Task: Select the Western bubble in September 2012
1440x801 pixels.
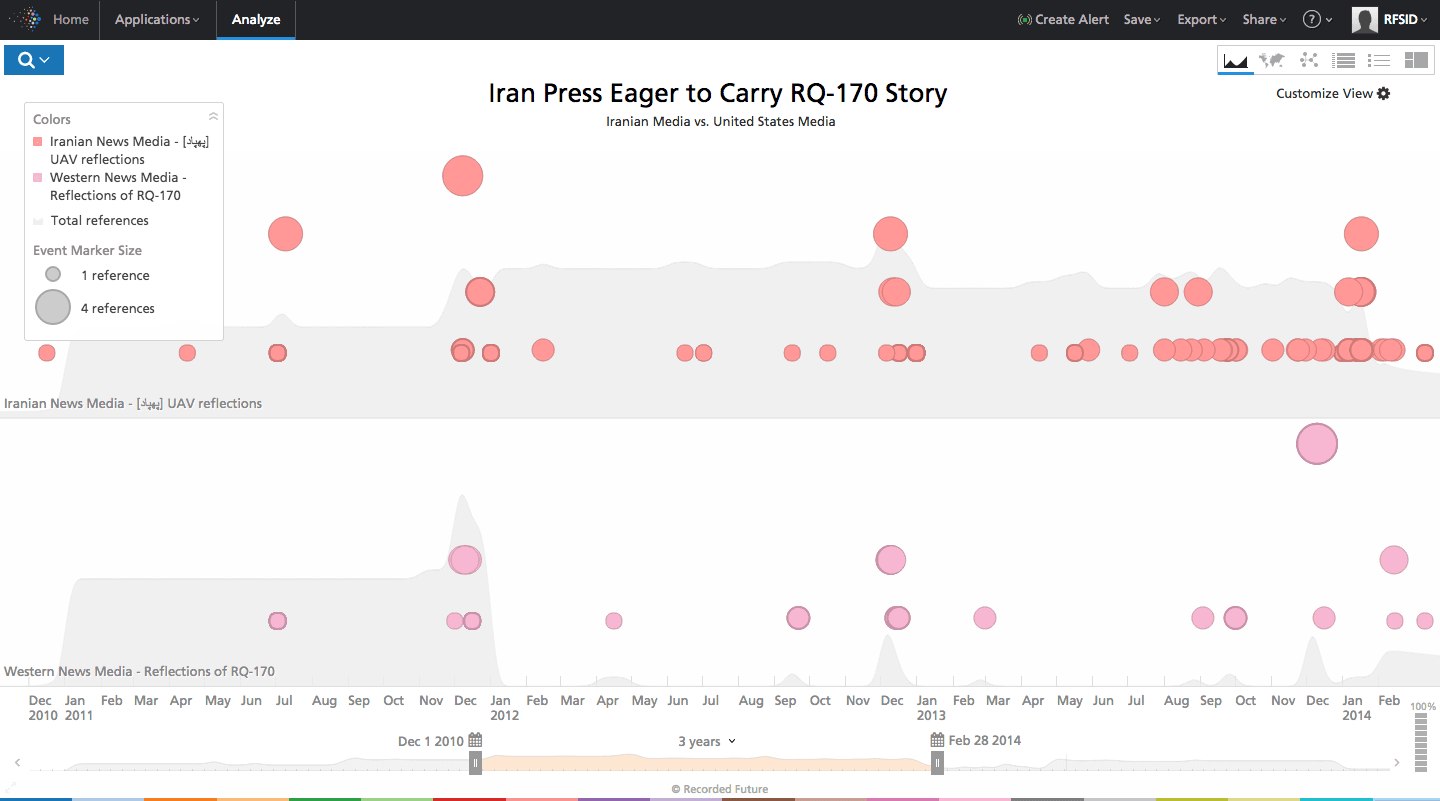Action: coord(798,618)
